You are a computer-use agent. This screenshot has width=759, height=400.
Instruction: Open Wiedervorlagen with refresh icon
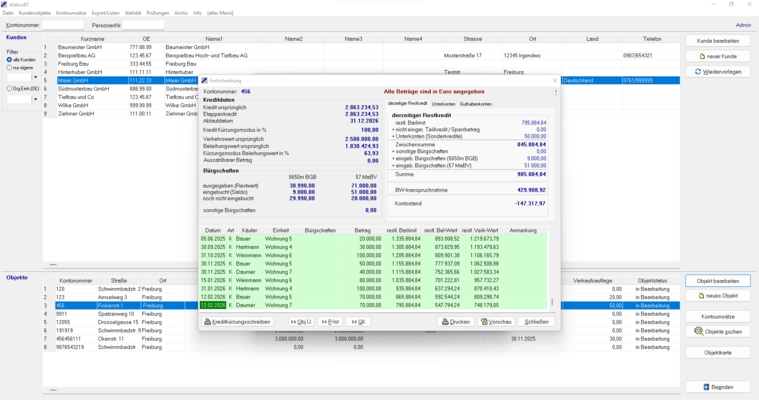pyautogui.click(x=717, y=72)
